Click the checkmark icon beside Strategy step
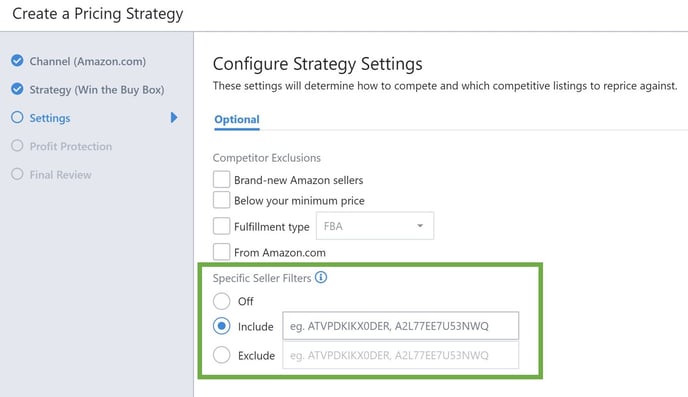This screenshot has width=688, height=397. coord(17,89)
